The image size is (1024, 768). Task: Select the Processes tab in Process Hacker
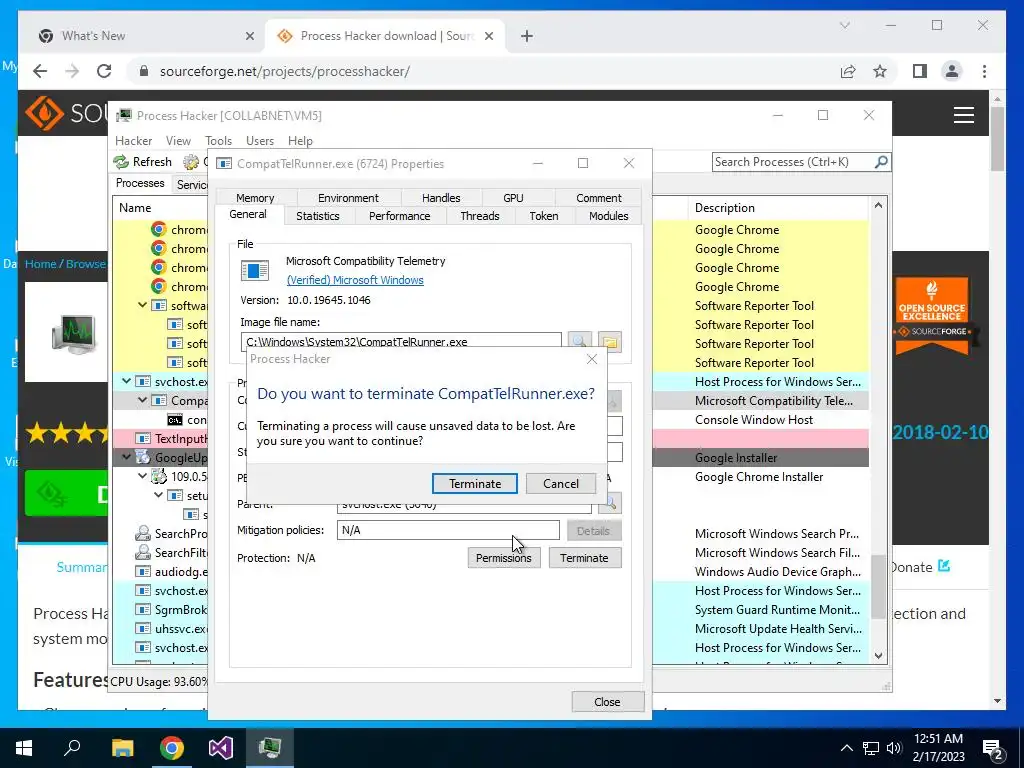(x=140, y=184)
